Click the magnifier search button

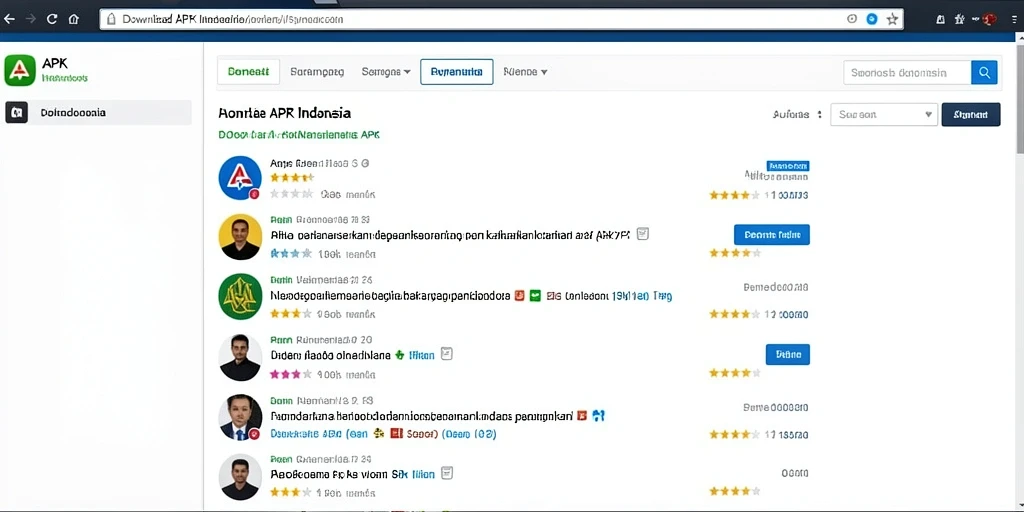(x=984, y=72)
